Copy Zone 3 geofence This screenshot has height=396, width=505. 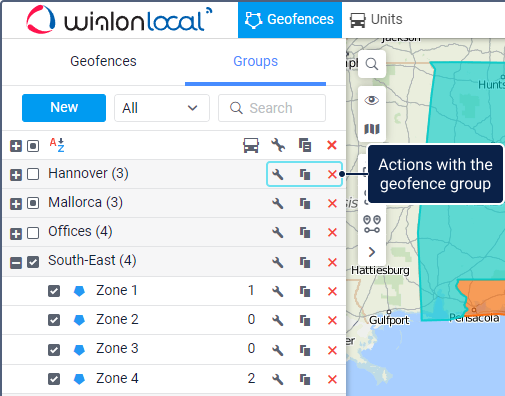click(x=305, y=350)
